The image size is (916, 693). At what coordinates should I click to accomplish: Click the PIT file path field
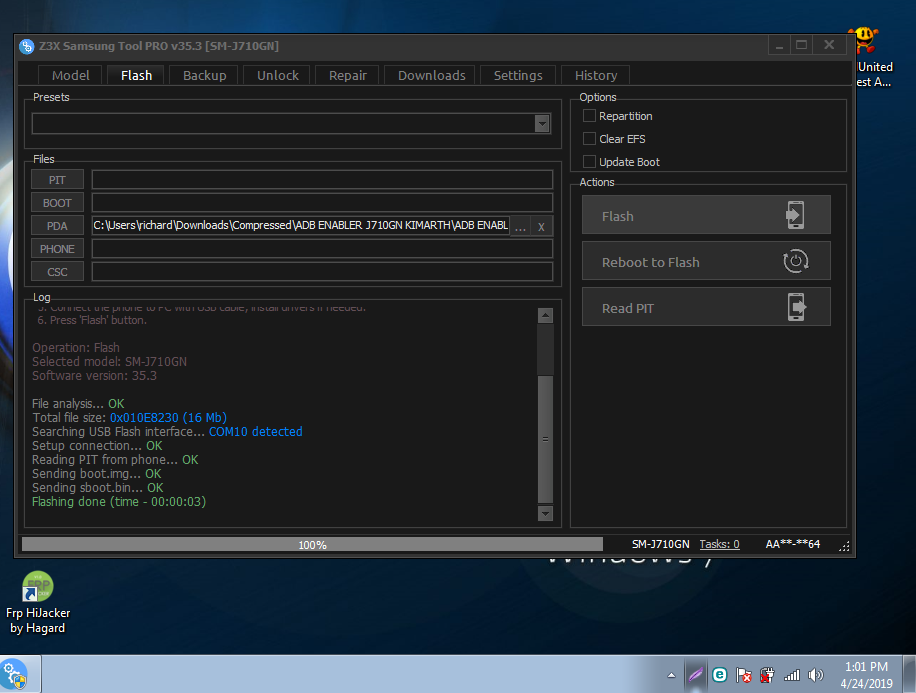click(x=322, y=180)
